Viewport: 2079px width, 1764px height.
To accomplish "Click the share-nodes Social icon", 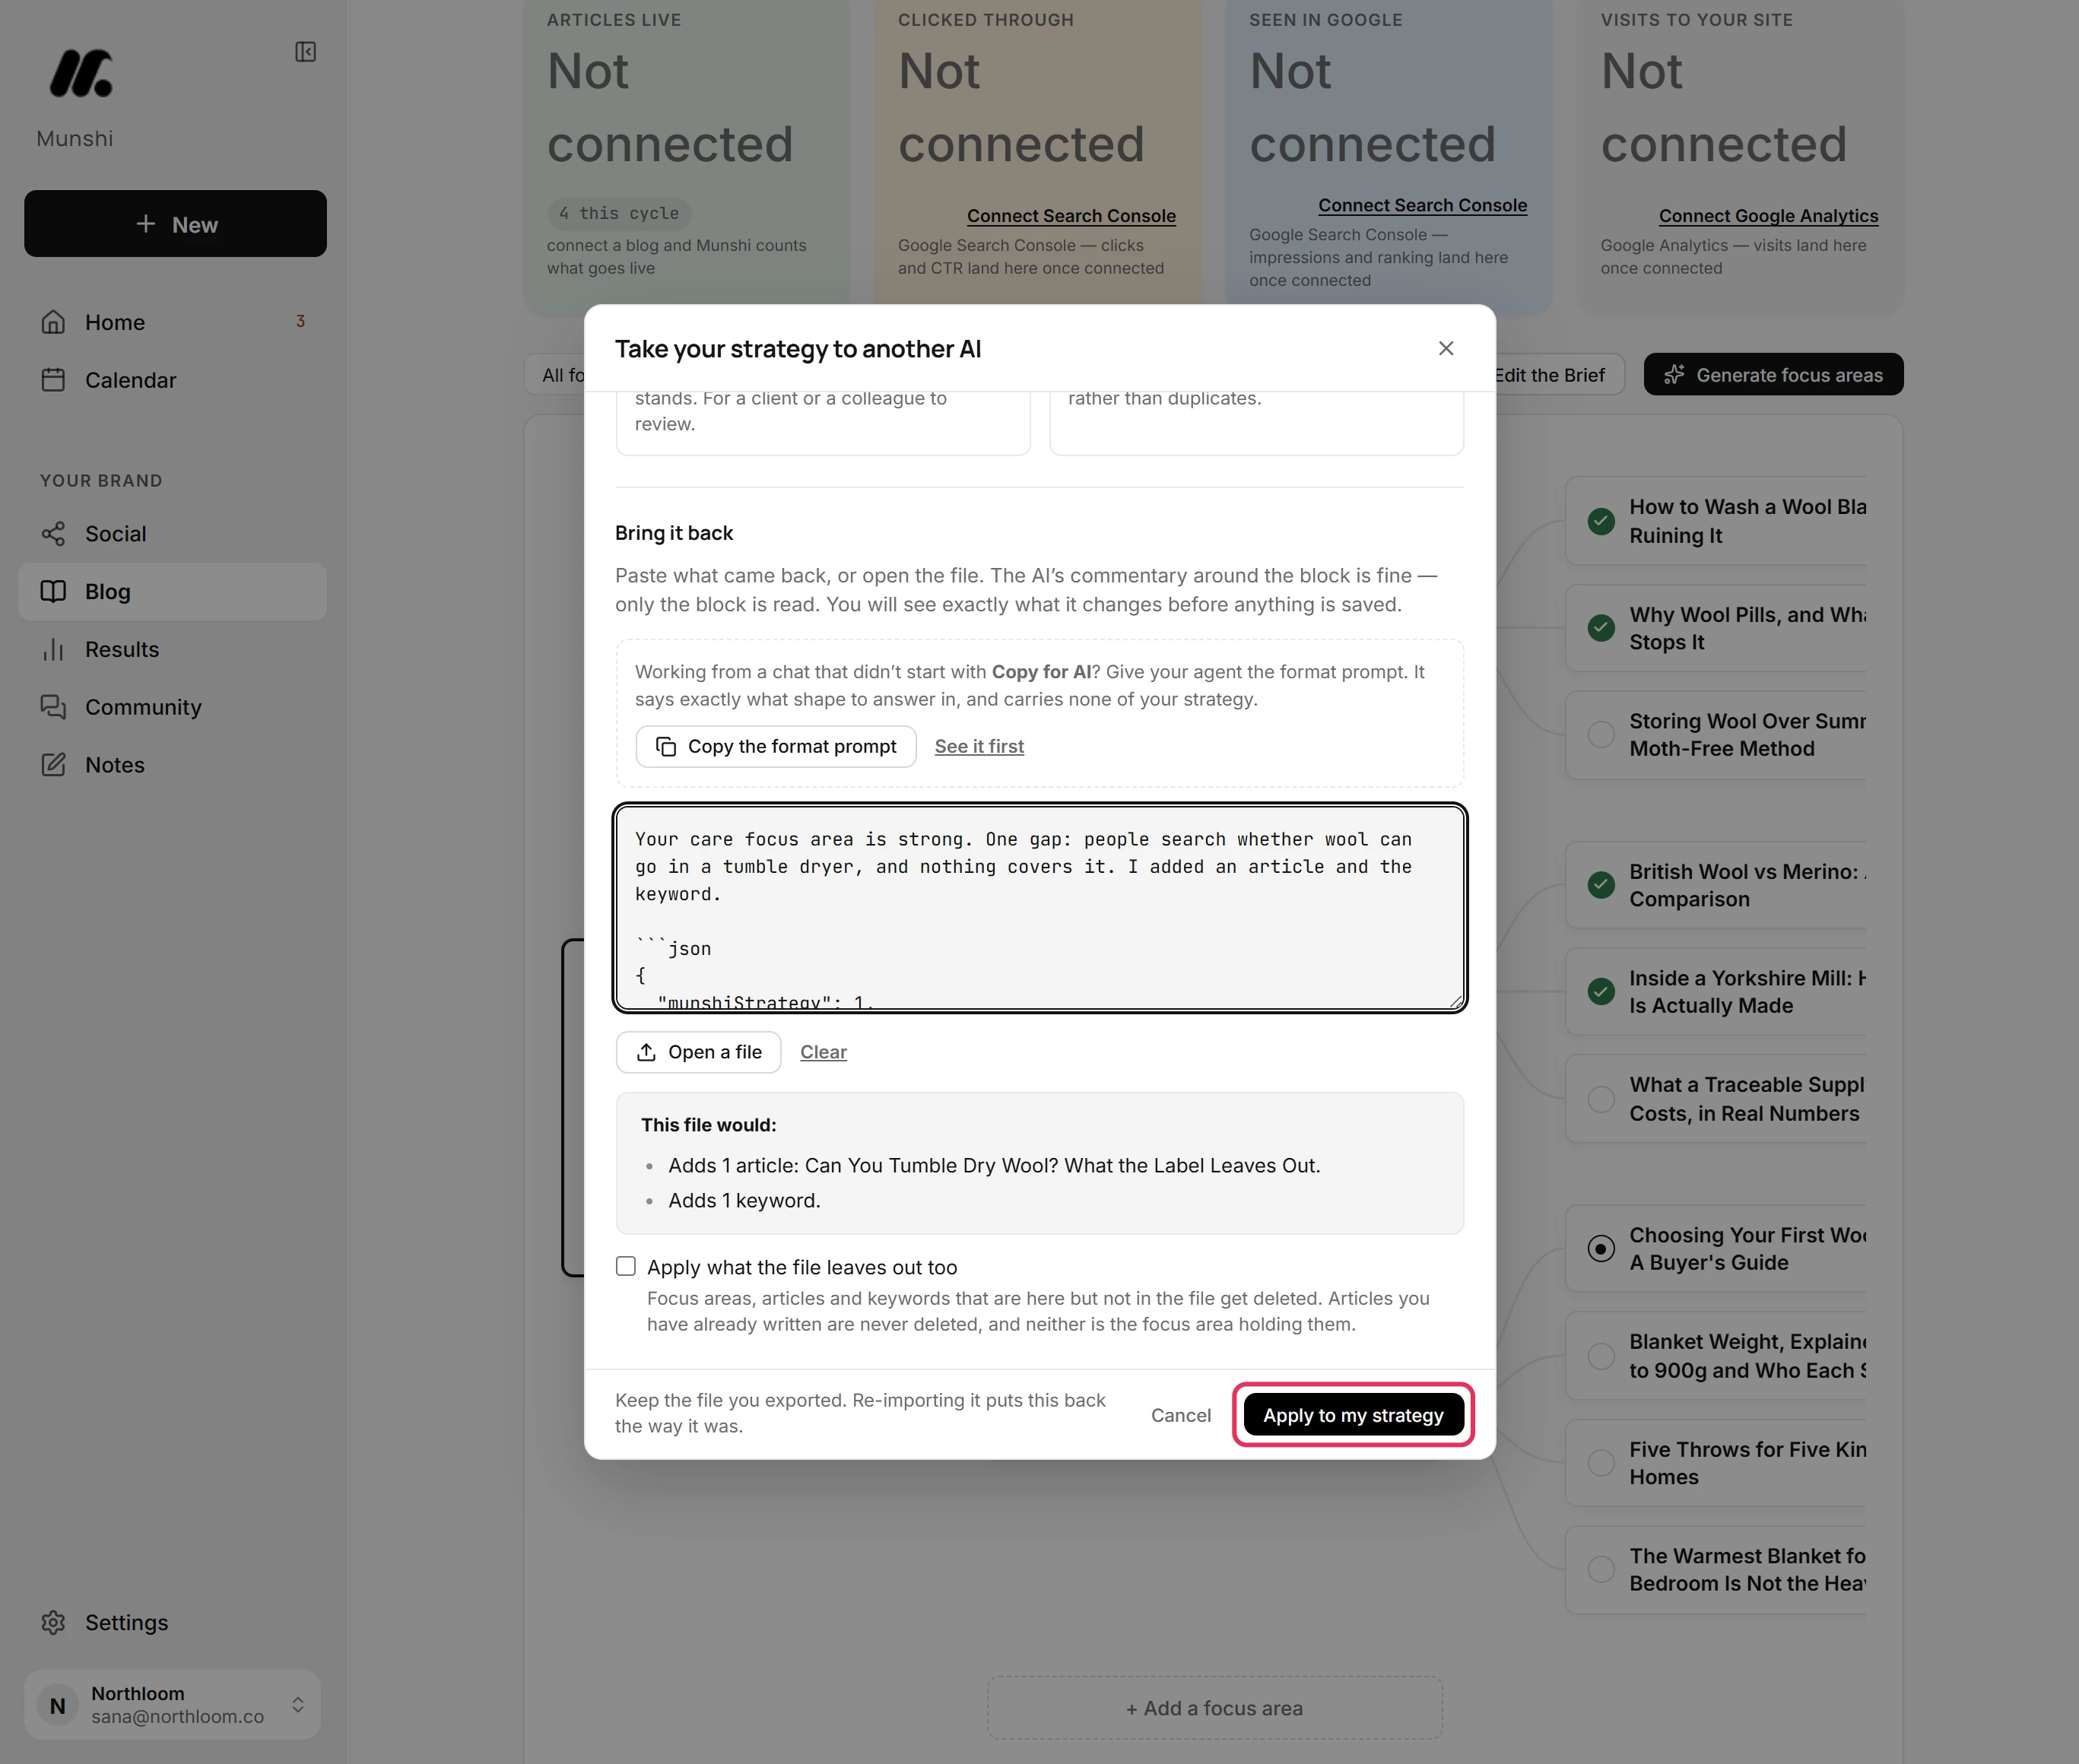I will tap(53, 534).
